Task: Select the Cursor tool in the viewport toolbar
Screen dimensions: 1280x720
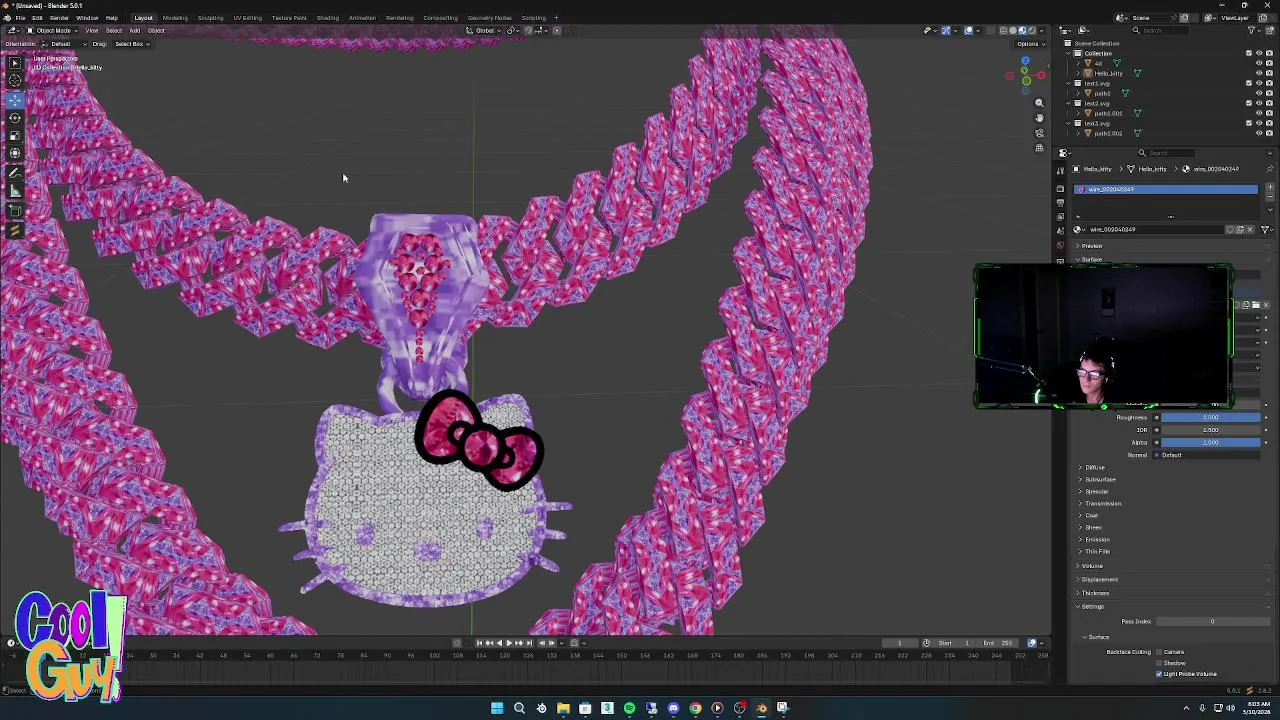Action: click(x=15, y=81)
